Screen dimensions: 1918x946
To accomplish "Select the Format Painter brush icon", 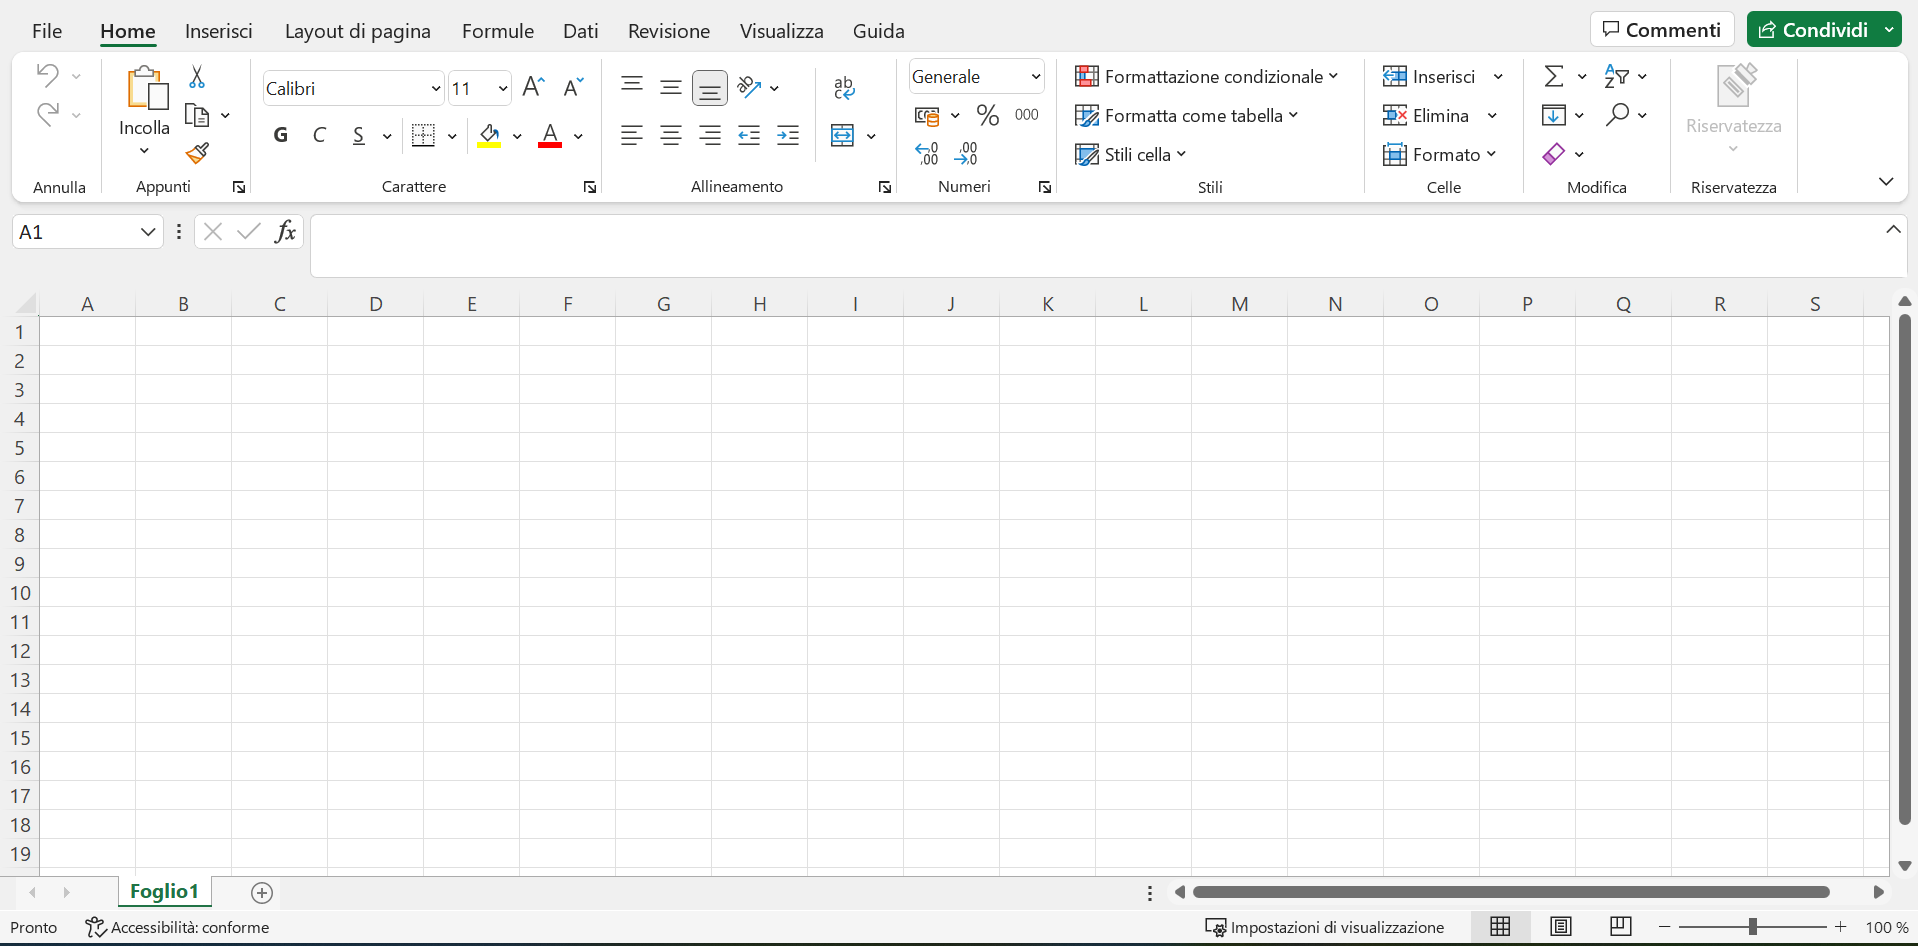I will click(x=197, y=153).
